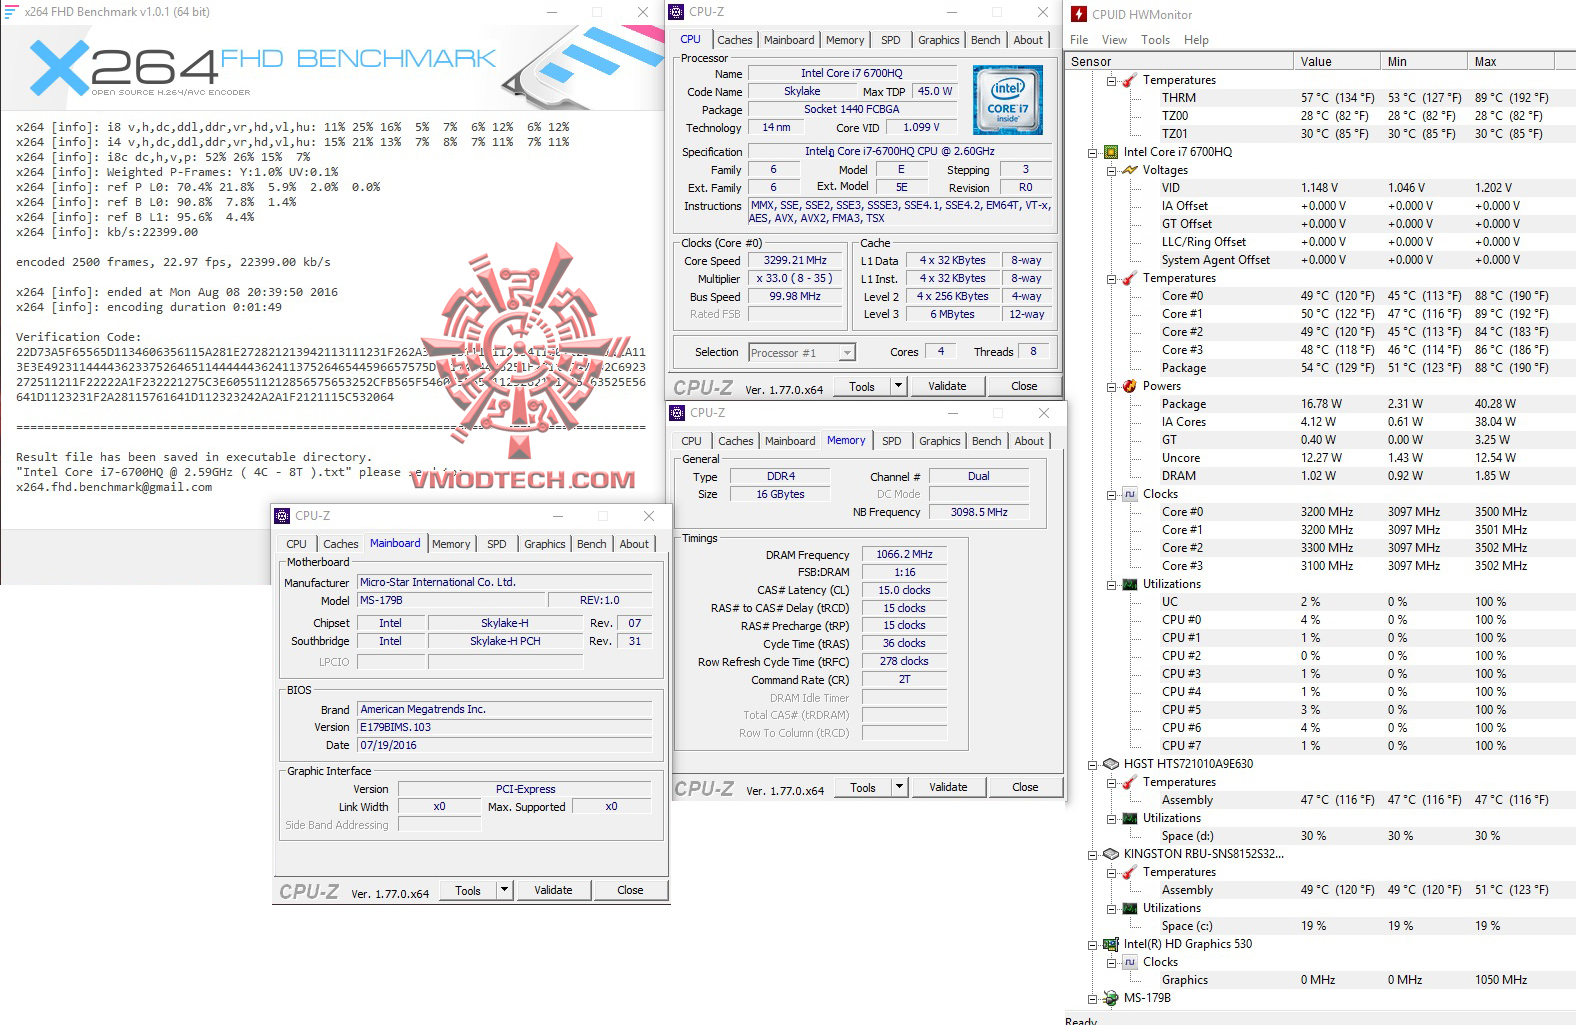Click the KINGSTON Utilizations icon
This screenshot has width=1576, height=1025.
[1130, 908]
